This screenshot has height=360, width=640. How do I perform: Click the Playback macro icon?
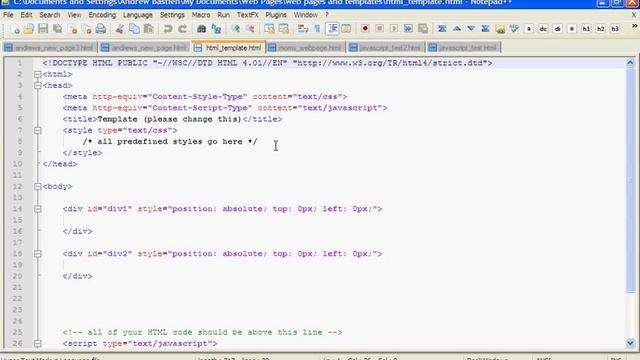[394, 29]
